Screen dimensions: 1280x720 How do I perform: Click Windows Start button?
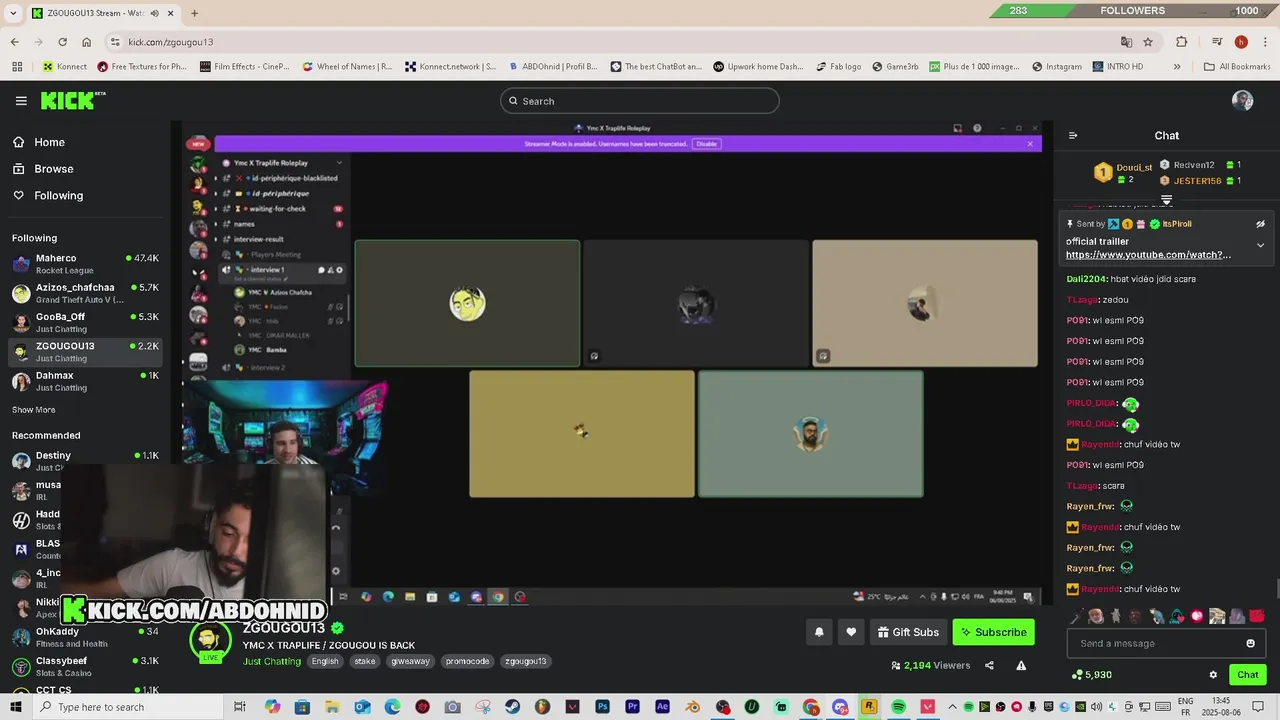point(16,707)
